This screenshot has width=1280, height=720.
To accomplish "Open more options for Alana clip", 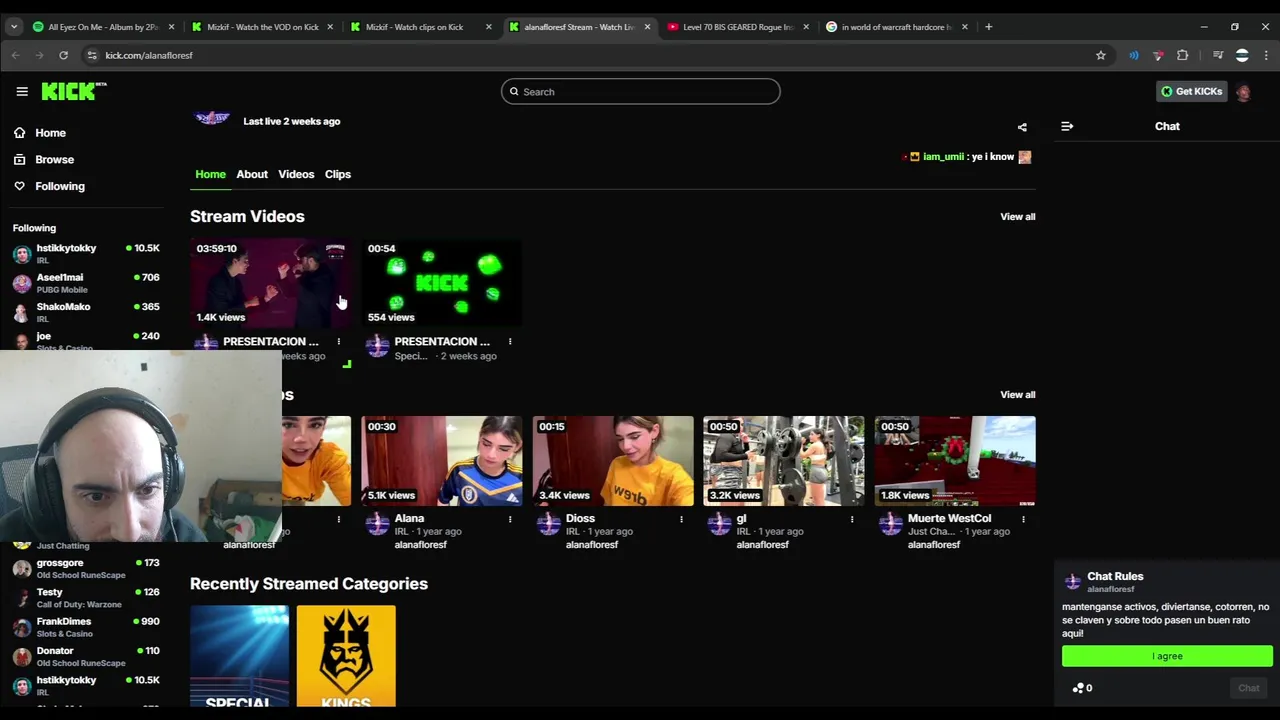I will (x=510, y=519).
